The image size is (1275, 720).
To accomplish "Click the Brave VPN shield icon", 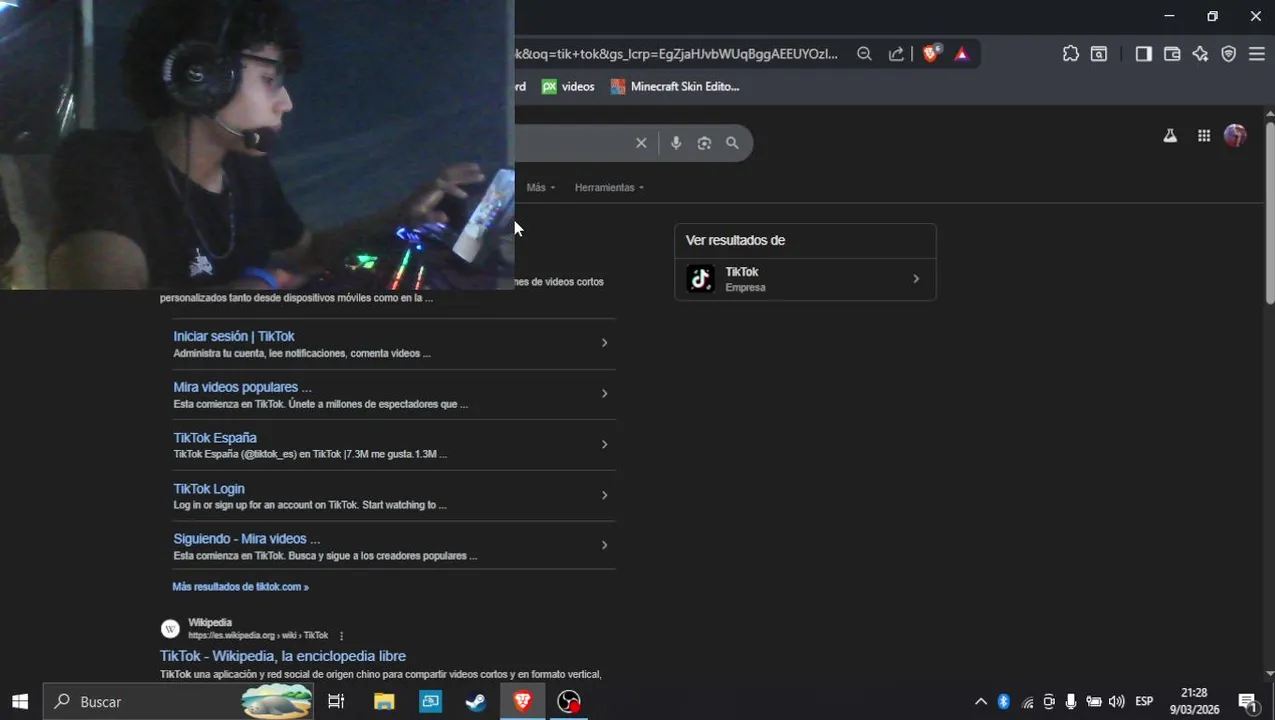I will [1229, 54].
